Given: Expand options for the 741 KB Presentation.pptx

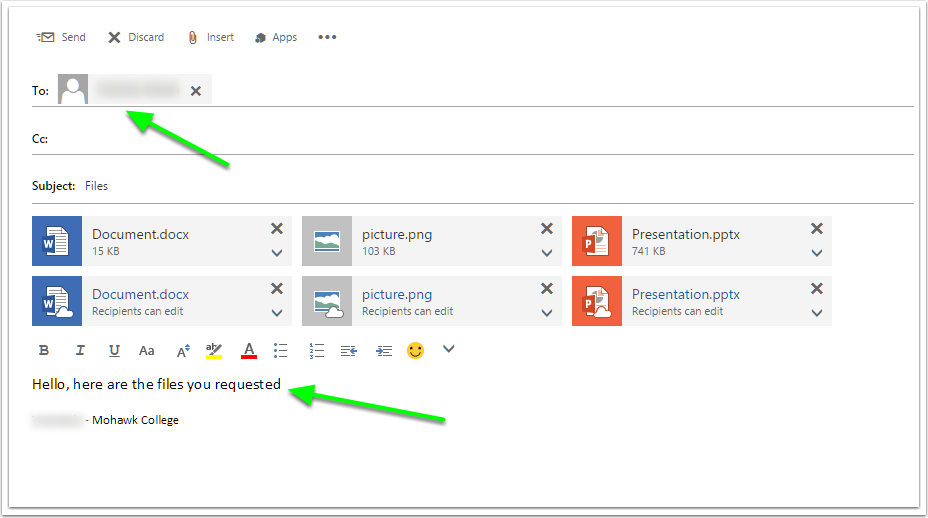Looking at the screenshot, I should tap(817, 253).
